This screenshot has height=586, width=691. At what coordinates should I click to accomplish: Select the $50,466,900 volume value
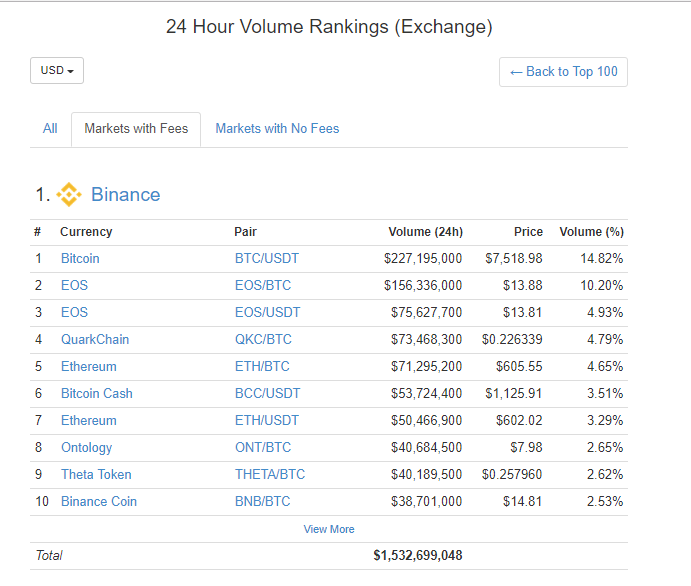pyautogui.click(x=426, y=421)
